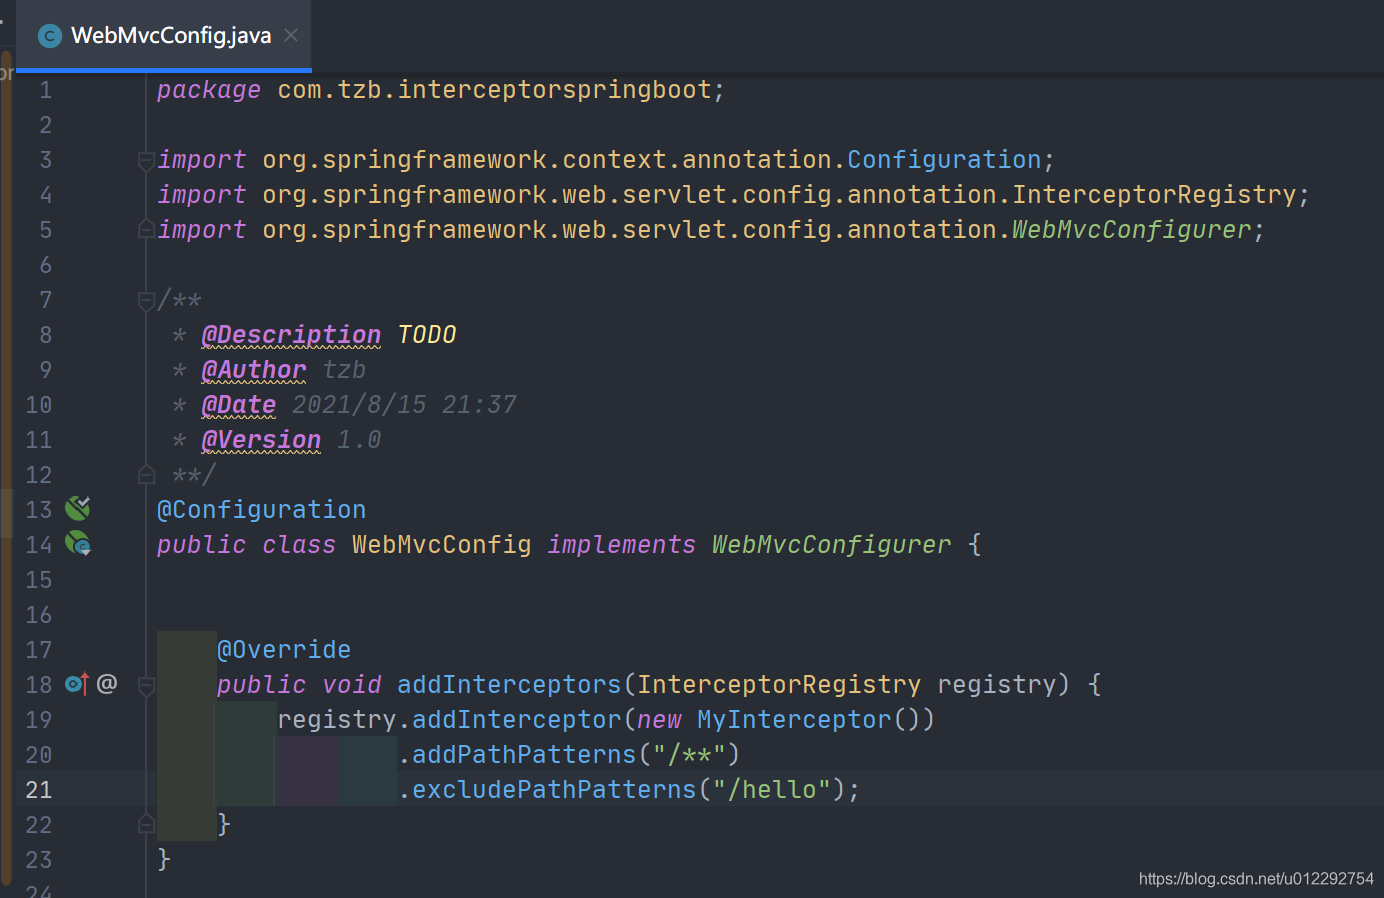Click InterceptorRegistry in the line 4 import
This screenshot has height=898, width=1384.
click(1154, 195)
